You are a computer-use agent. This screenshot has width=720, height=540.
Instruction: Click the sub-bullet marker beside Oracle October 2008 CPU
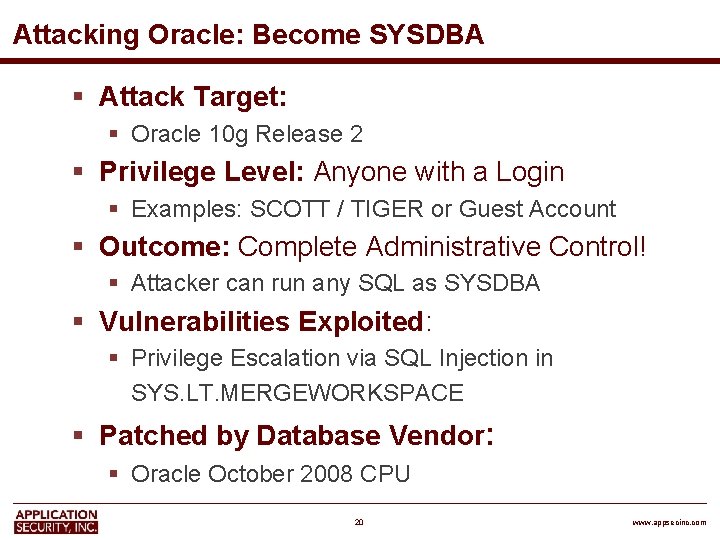click(x=116, y=474)
